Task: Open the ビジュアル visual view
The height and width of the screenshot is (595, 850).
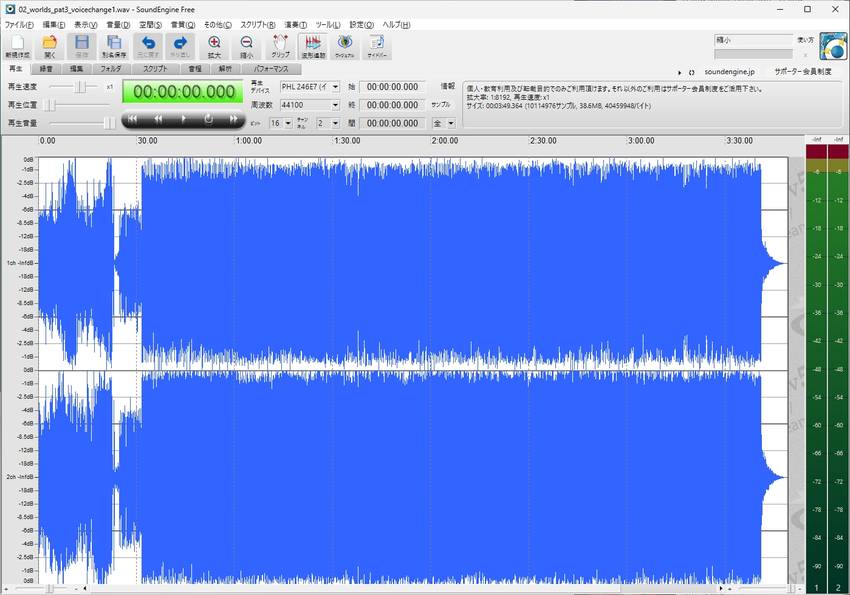Action: 345,47
